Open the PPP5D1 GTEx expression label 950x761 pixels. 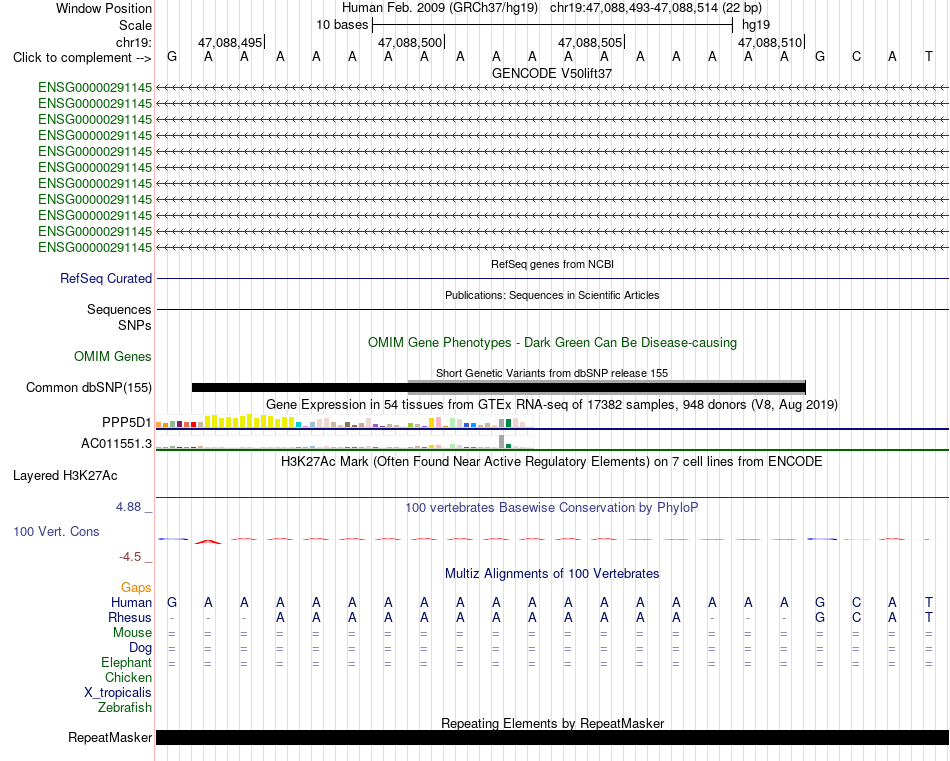click(x=126, y=422)
